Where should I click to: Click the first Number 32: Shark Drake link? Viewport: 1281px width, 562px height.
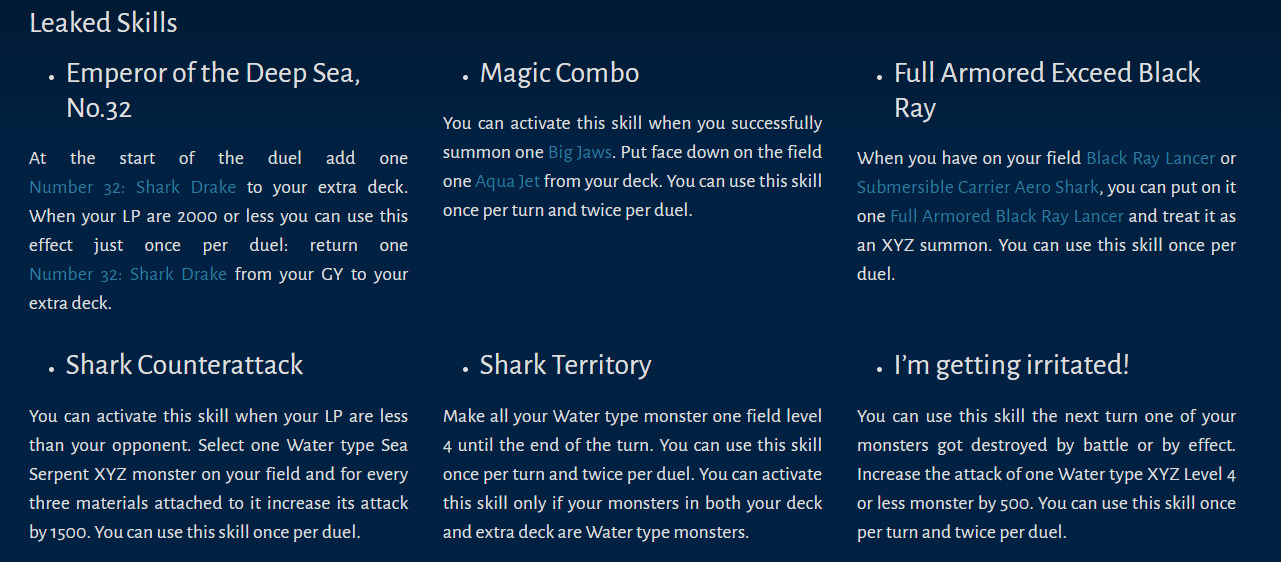pos(132,187)
